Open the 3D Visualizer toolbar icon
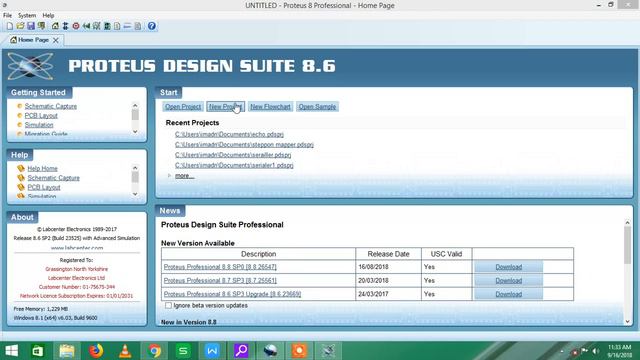This screenshot has height=360, width=640. (x=86, y=26)
